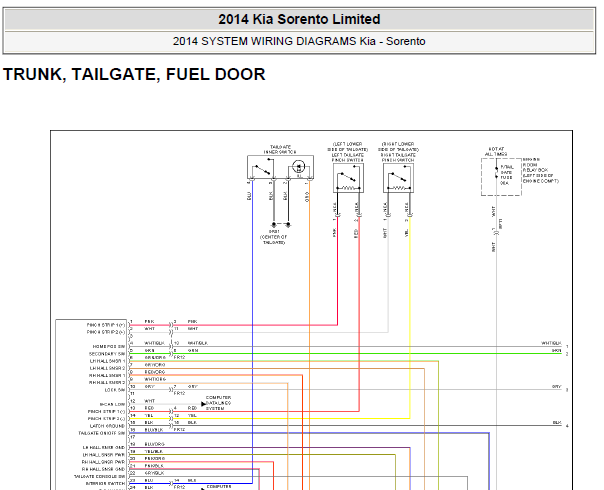
Task: Select the "2014 Kia Sorento Limited" title
Action: tap(299, 19)
